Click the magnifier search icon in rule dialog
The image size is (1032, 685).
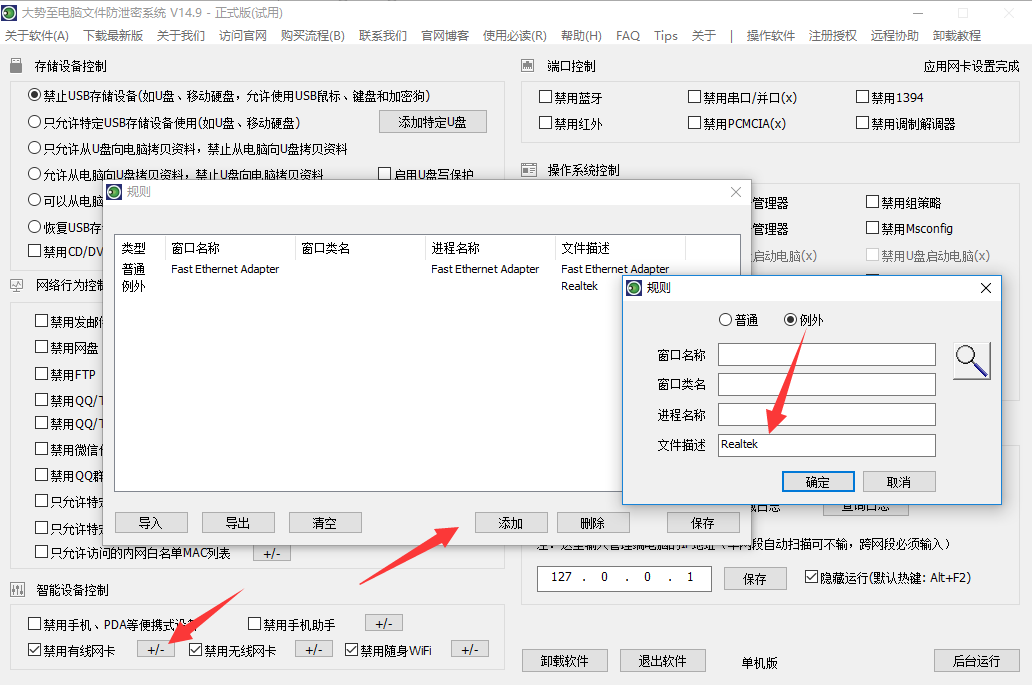click(x=971, y=360)
